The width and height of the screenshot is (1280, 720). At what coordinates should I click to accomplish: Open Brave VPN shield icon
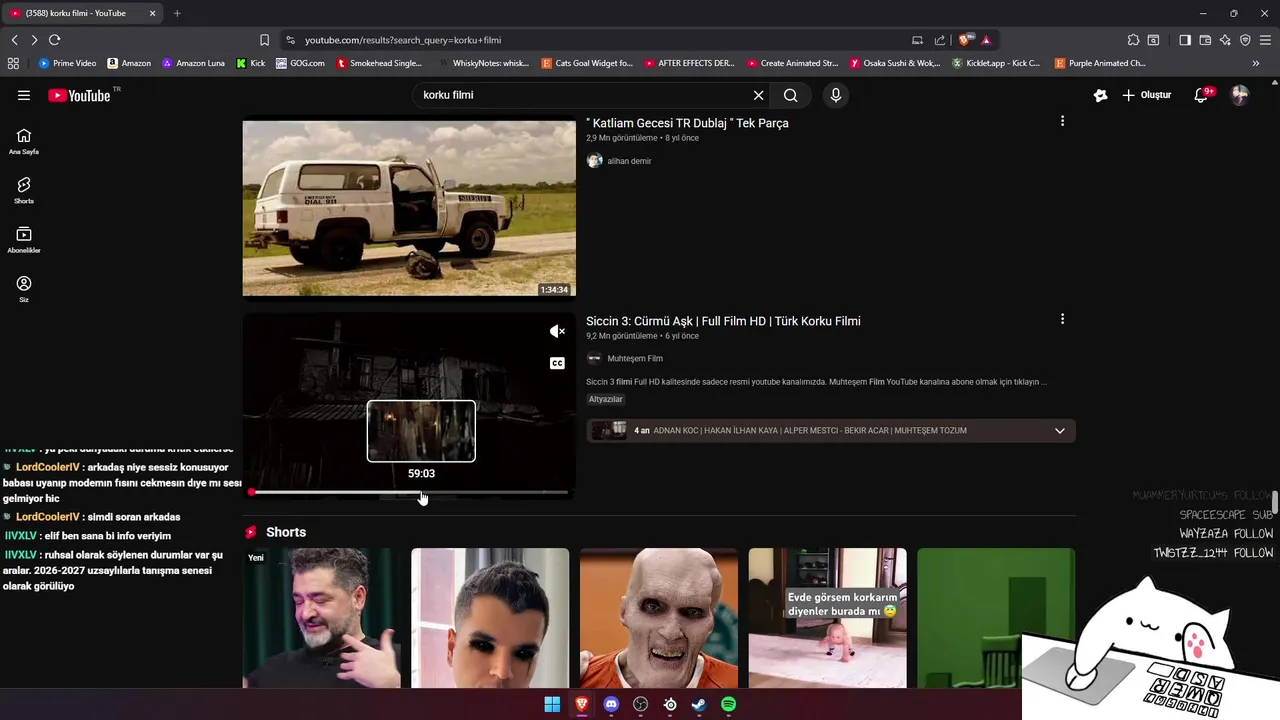tap(1245, 40)
